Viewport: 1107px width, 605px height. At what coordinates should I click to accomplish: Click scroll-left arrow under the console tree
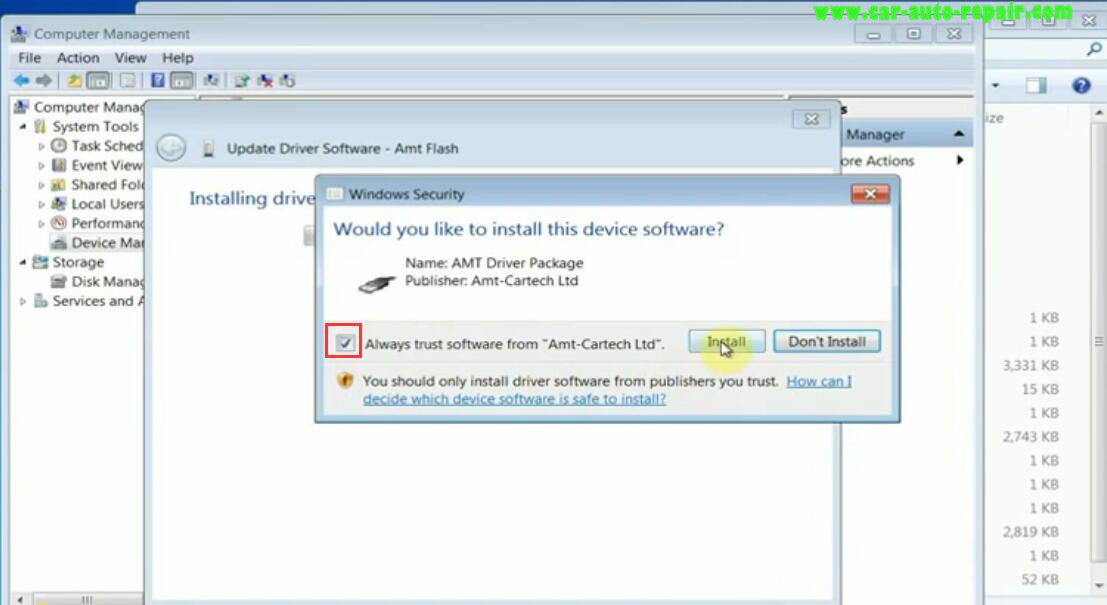pyautogui.click(x=20, y=599)
